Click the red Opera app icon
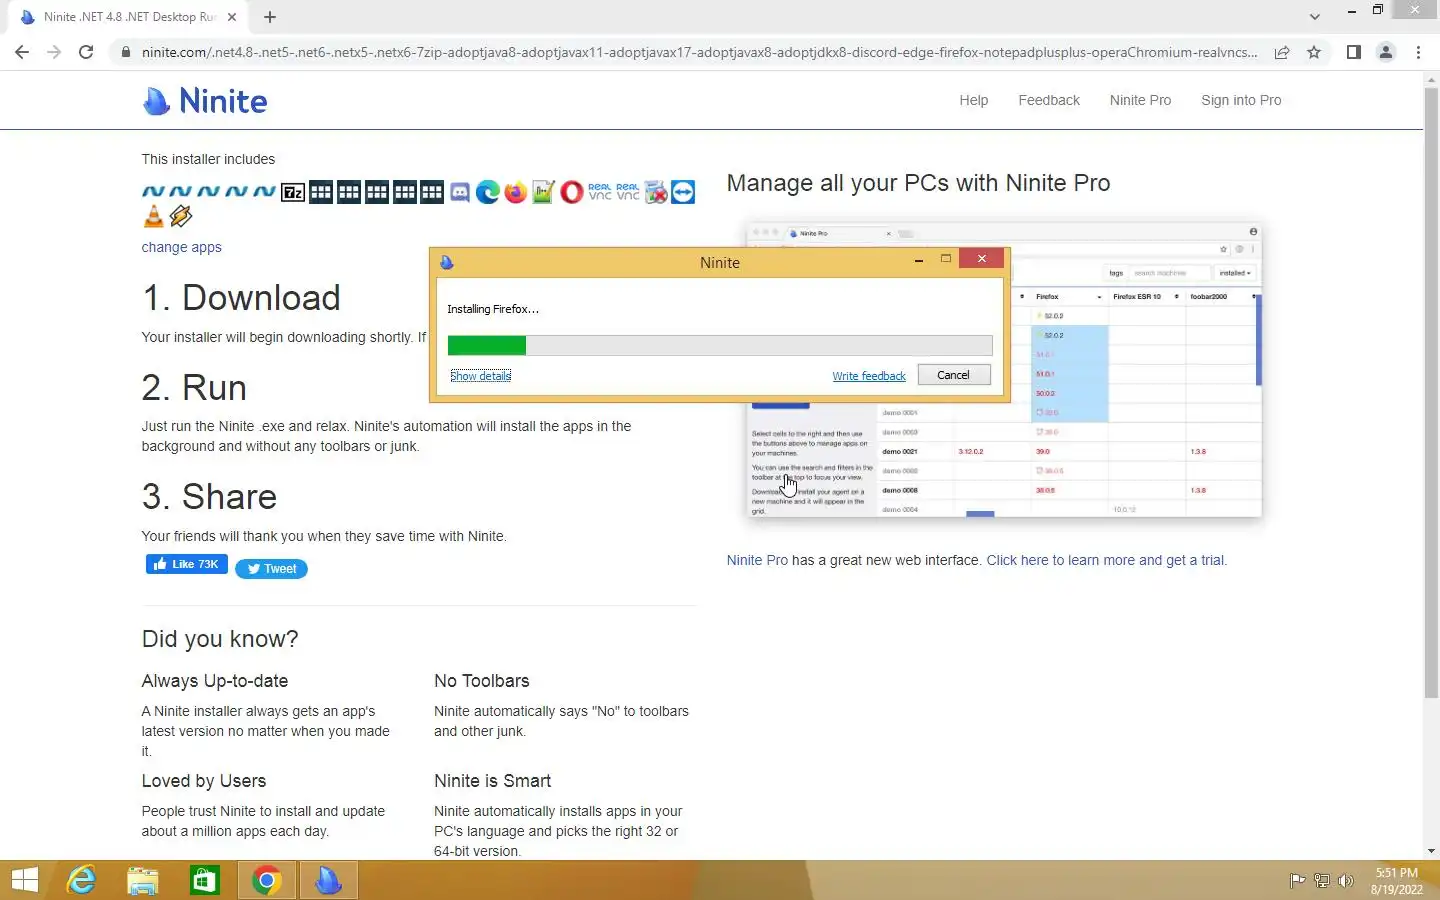 click(571, 192)
